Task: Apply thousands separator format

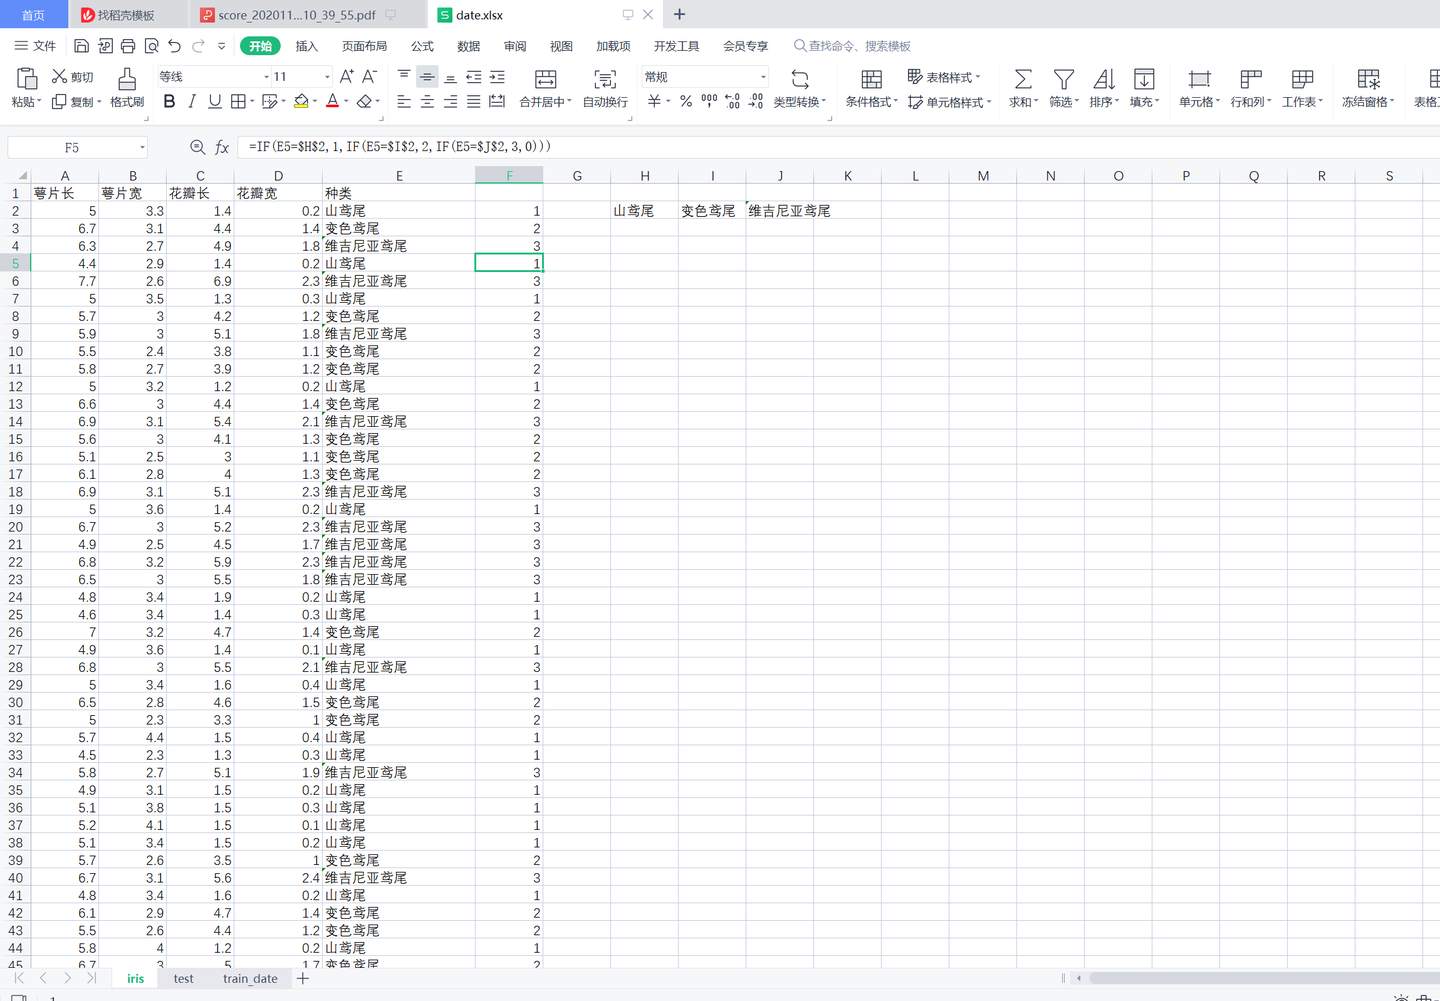Action: point(709,101)
